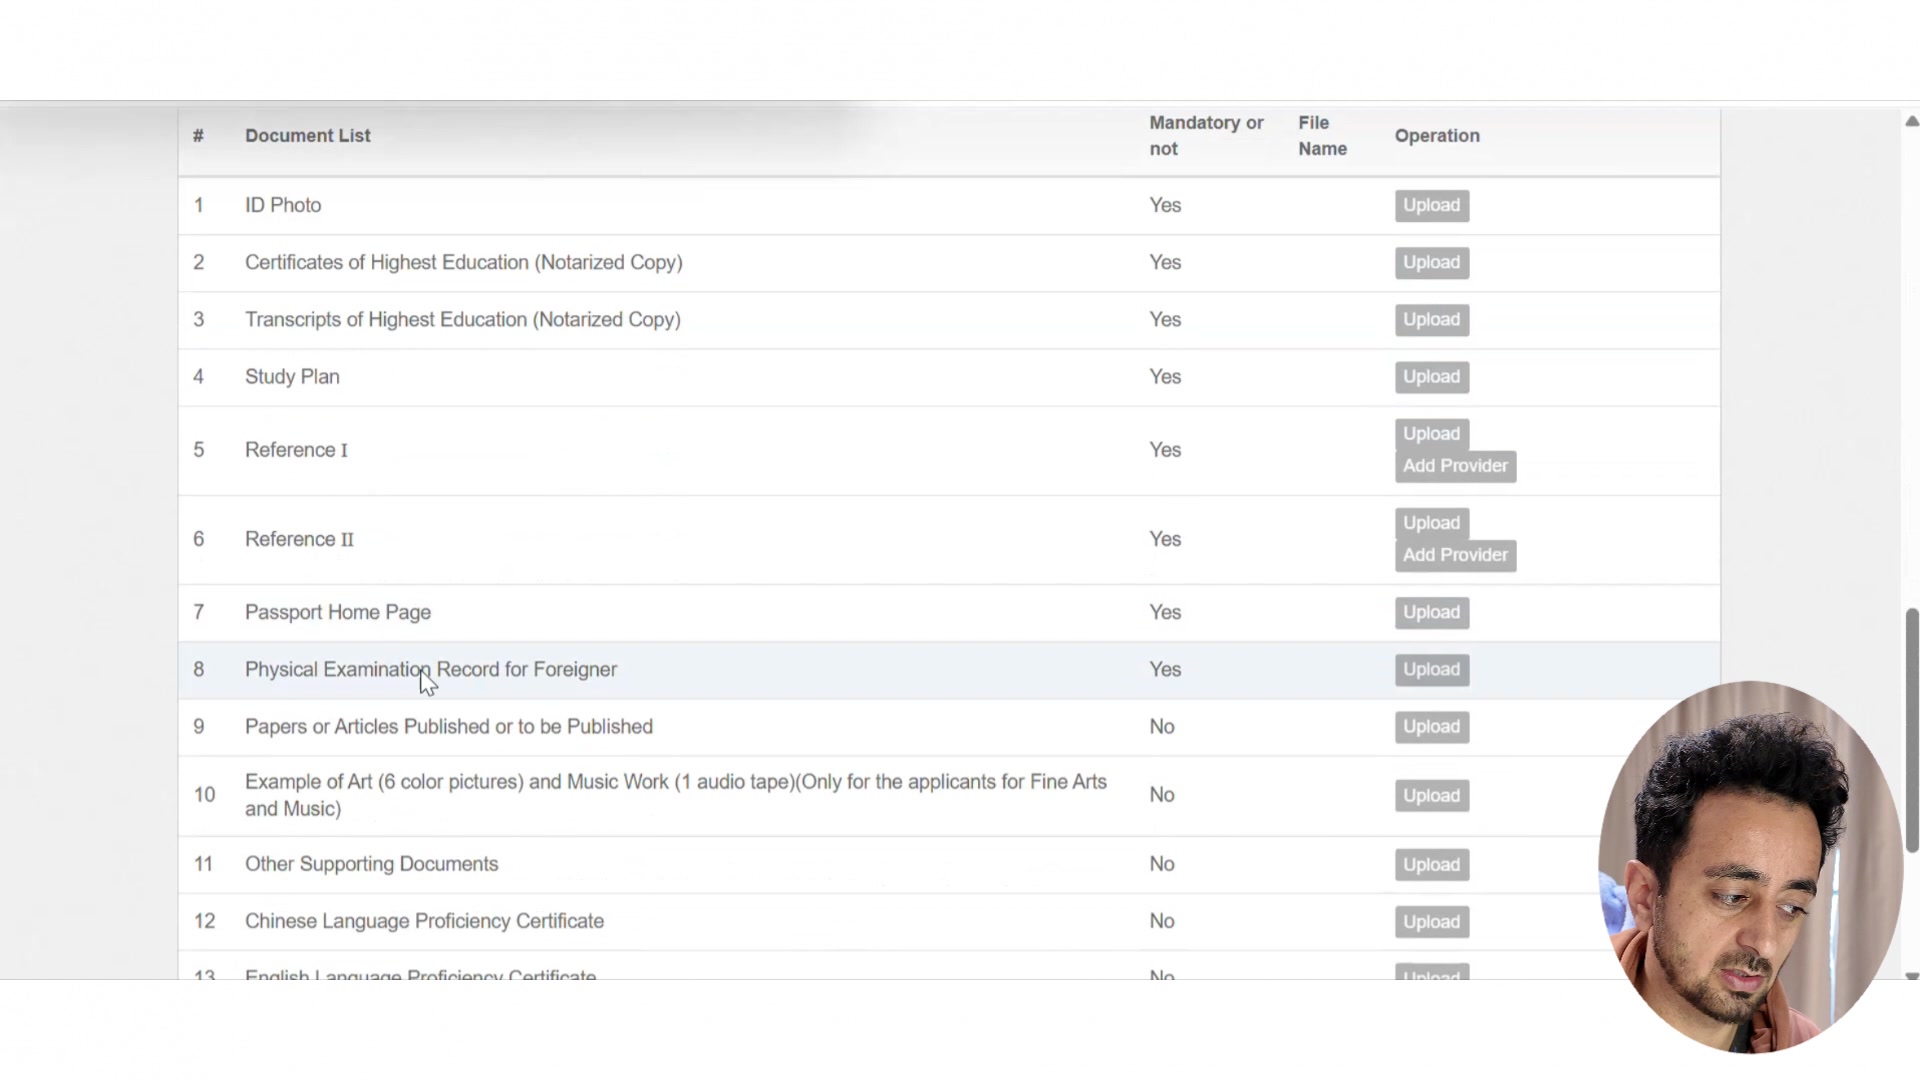The width and height of the screenshot is (1920, 1080).
Task: Upload the Passport Home Page
Action: coord(1431,612)
